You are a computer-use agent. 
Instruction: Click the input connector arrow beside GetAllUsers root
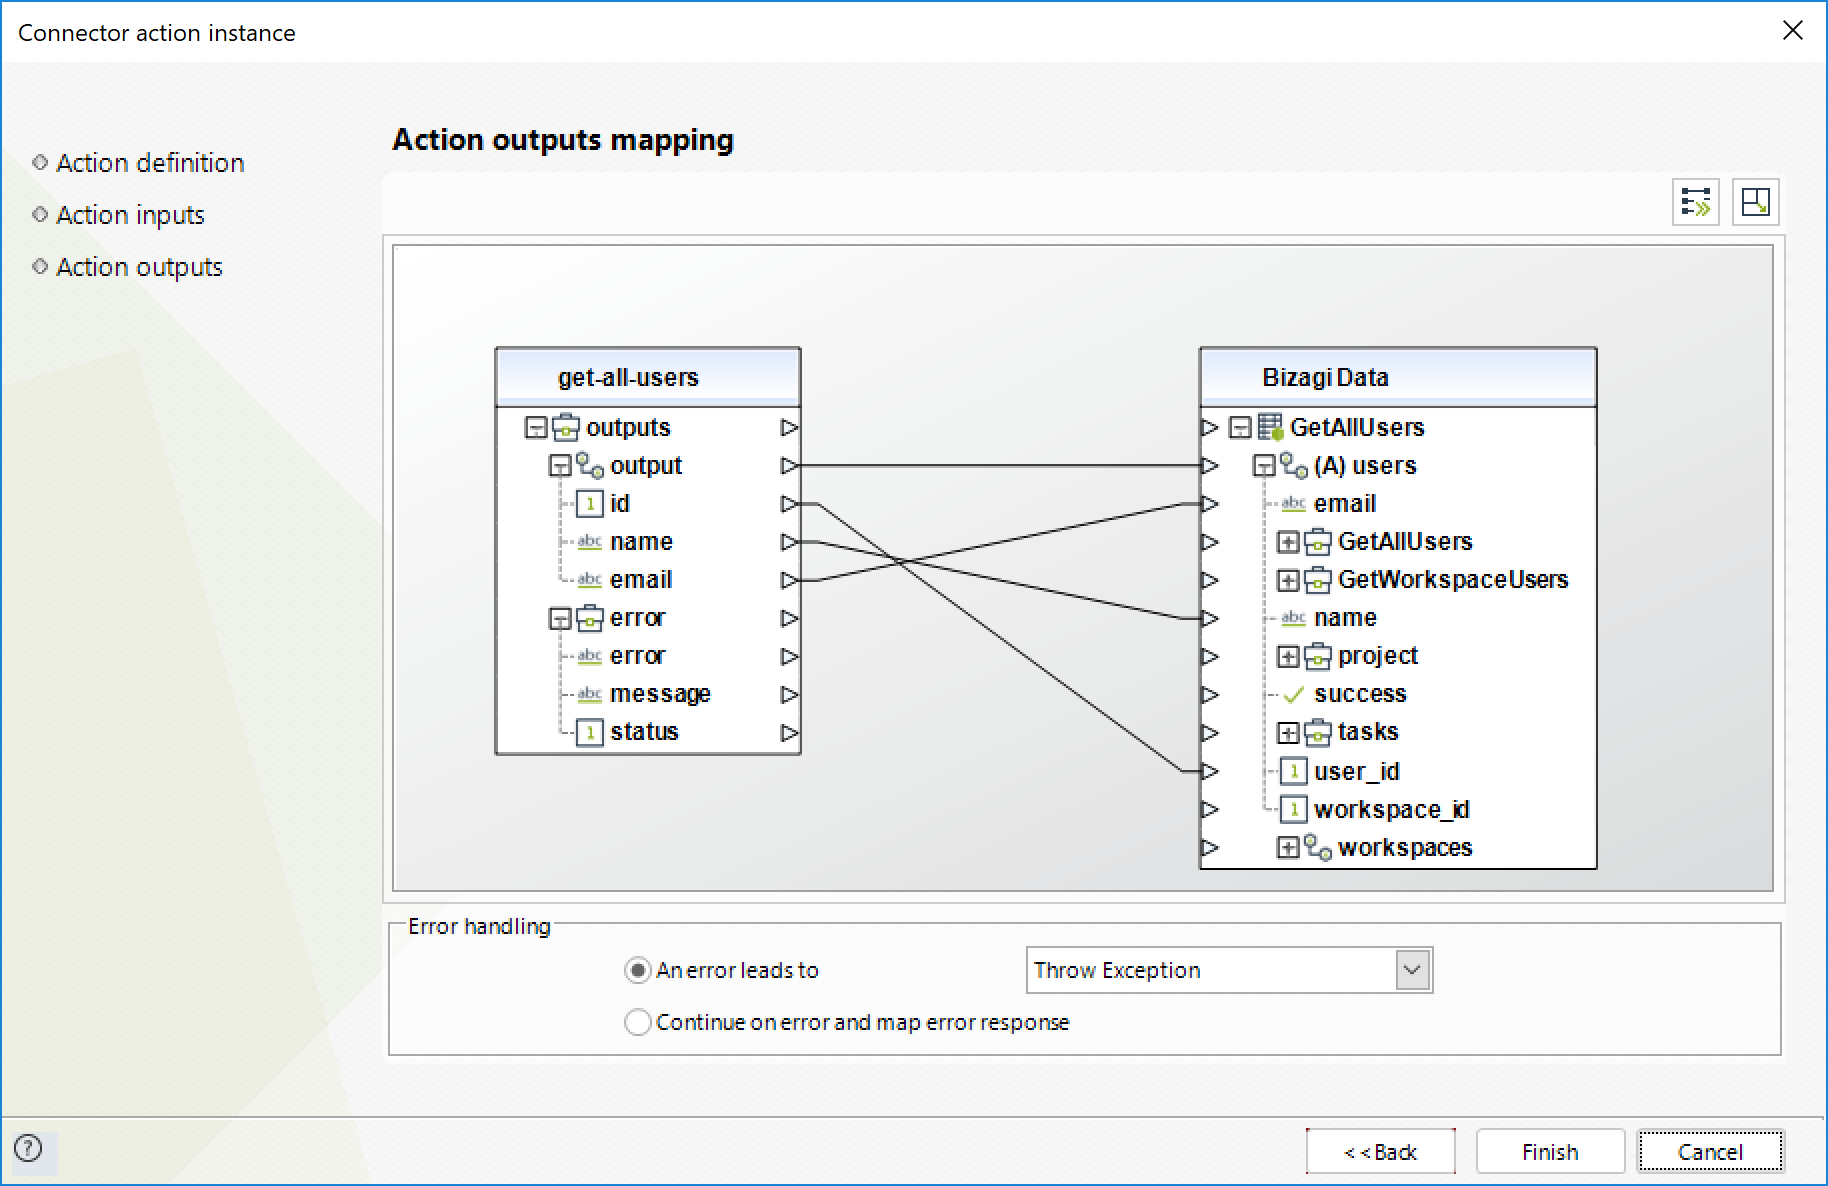pos(1210,427)
